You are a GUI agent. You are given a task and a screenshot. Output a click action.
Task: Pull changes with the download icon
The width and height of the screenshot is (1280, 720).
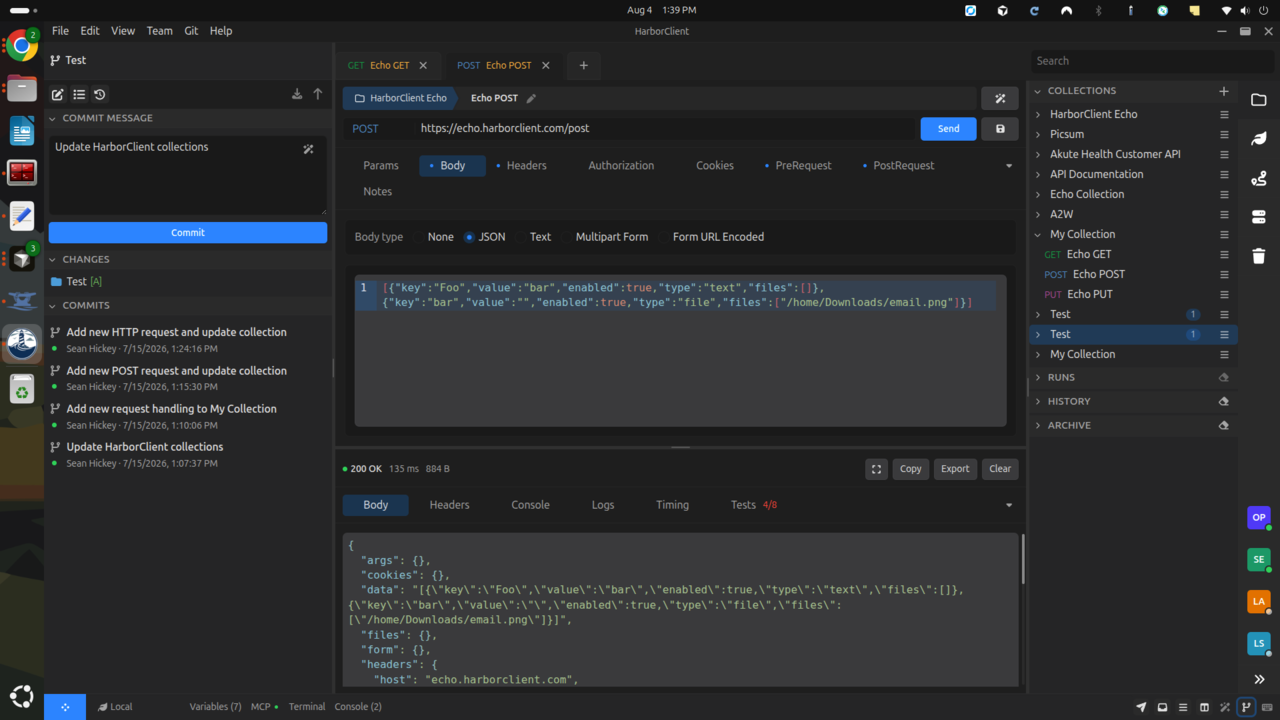pos(297,94)
